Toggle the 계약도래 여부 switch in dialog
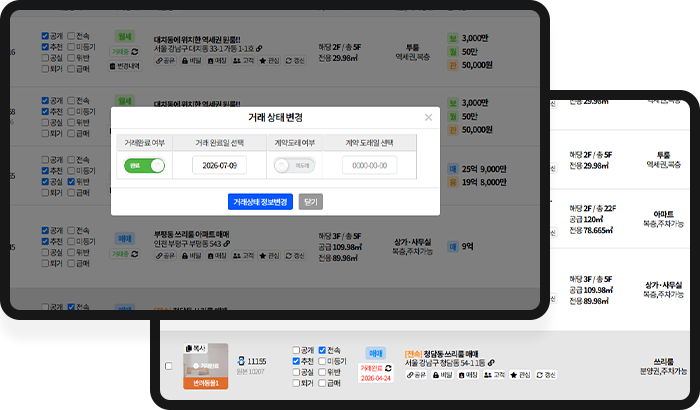This screenshot has height=410, width=700. click(294, 166)
